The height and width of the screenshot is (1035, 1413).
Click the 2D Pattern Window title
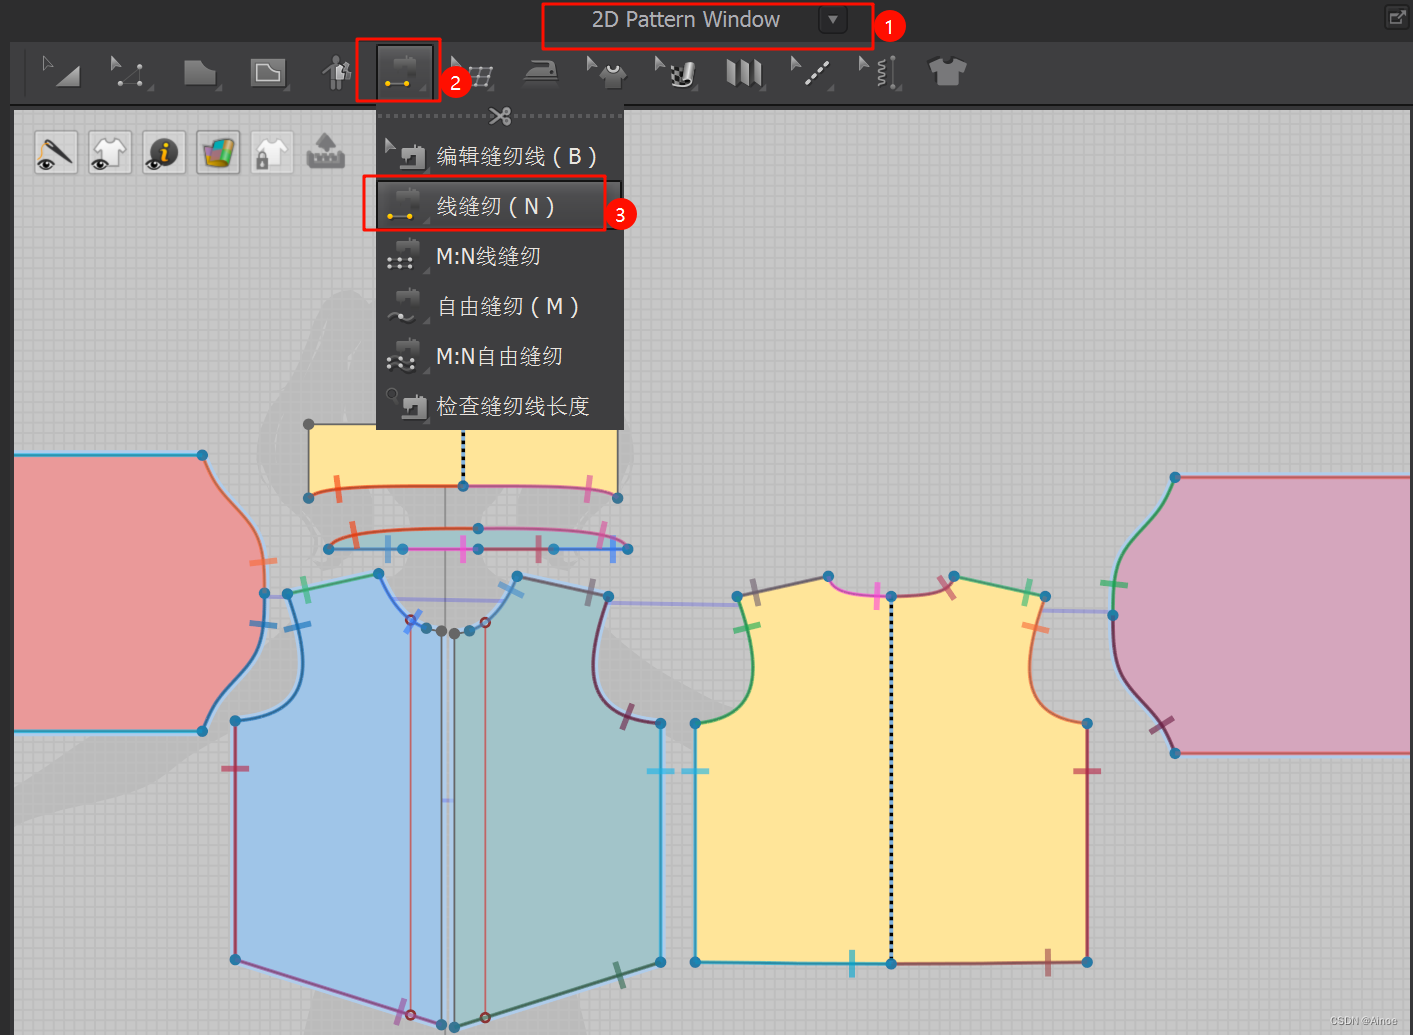tap(686, 20)
